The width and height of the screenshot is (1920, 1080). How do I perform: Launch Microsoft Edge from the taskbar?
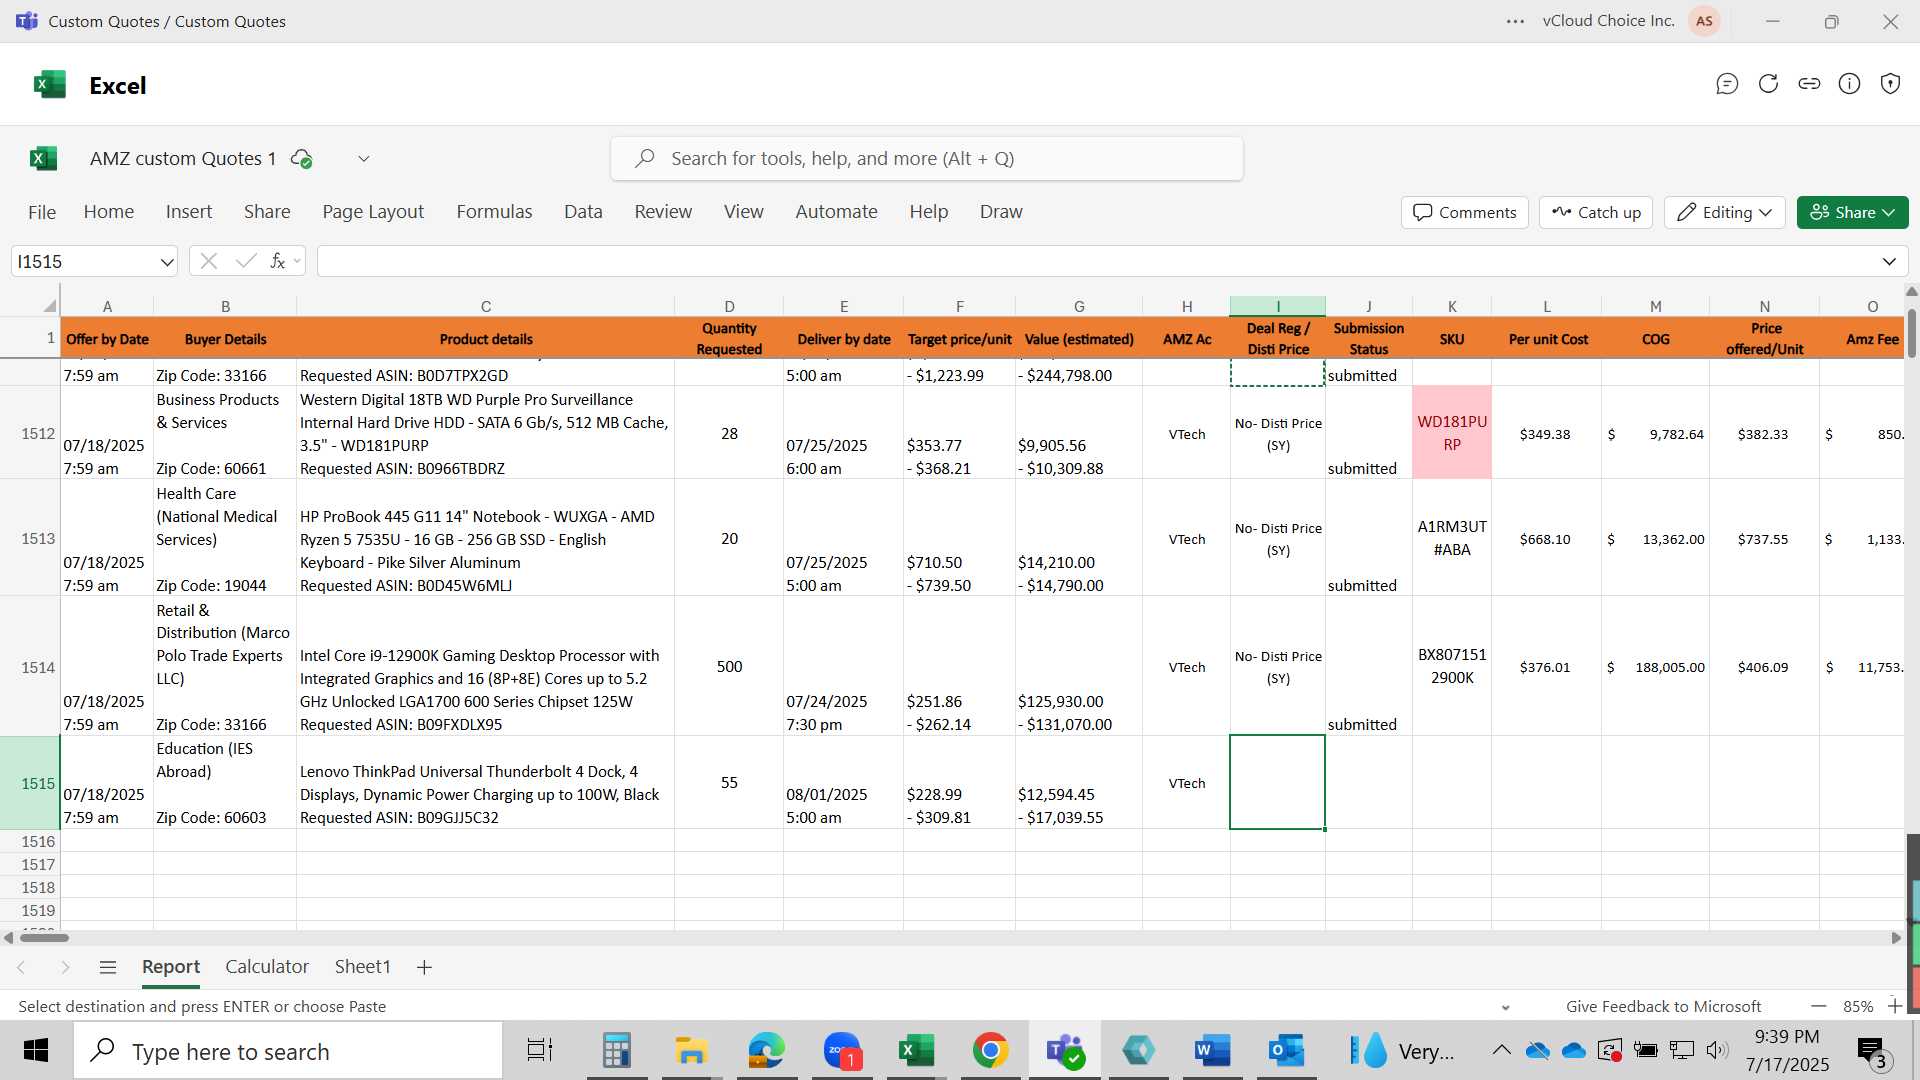pos(767,1051)
